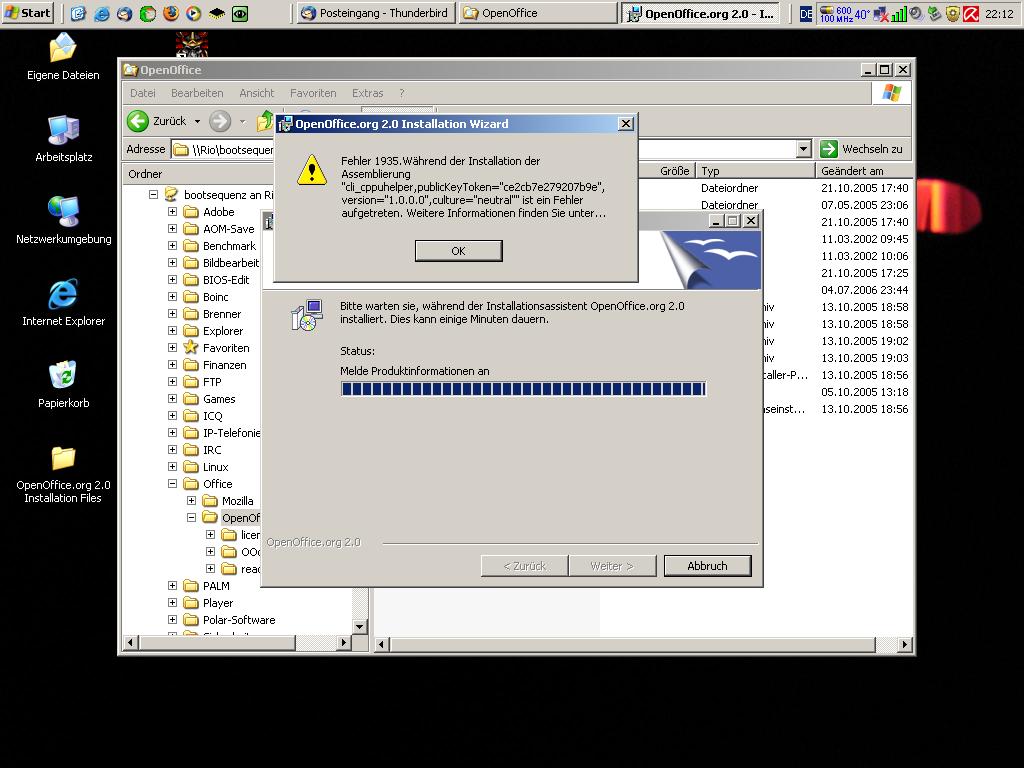The image size is (1024, 768).
Task: Click the speaker volume tray icon
Action: (x=917, y=14)
